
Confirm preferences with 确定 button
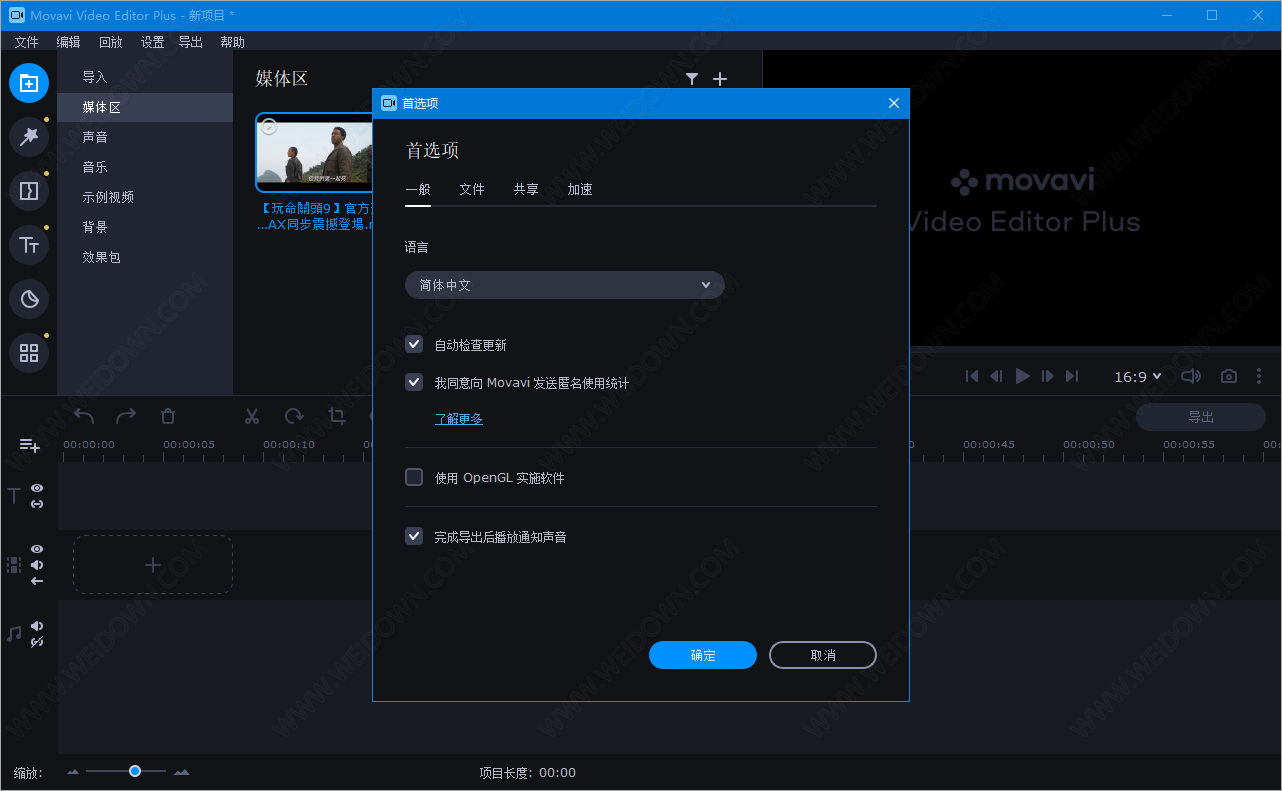point(703,655)
